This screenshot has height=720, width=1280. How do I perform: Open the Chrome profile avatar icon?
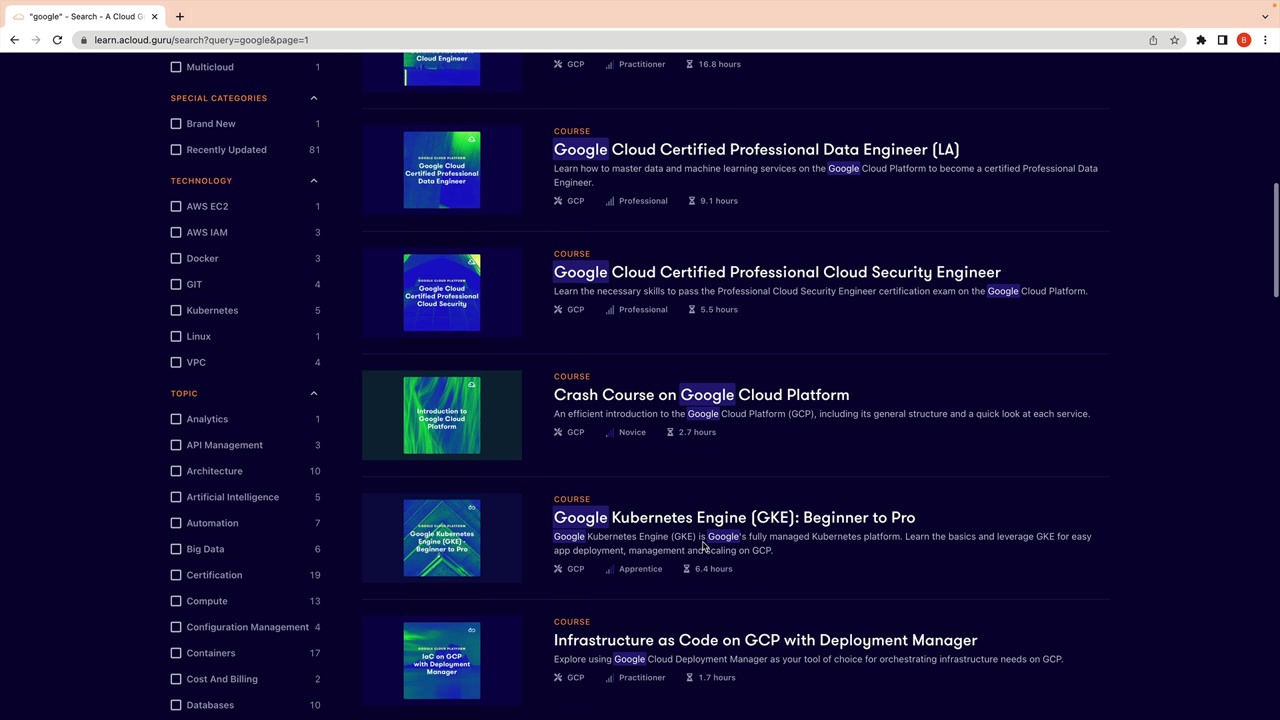pos(1244,40)
